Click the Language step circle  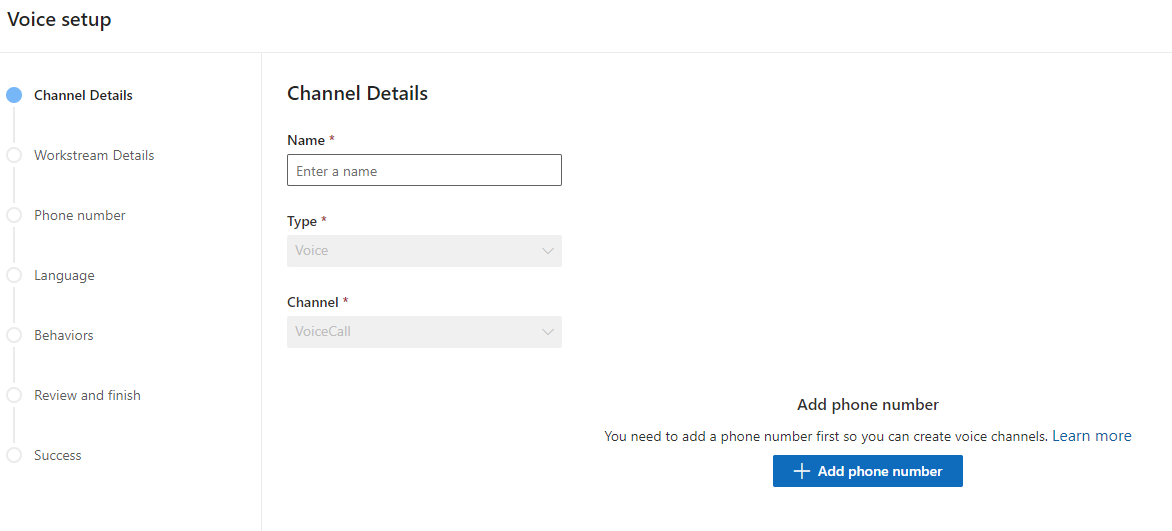coord(14,275)
